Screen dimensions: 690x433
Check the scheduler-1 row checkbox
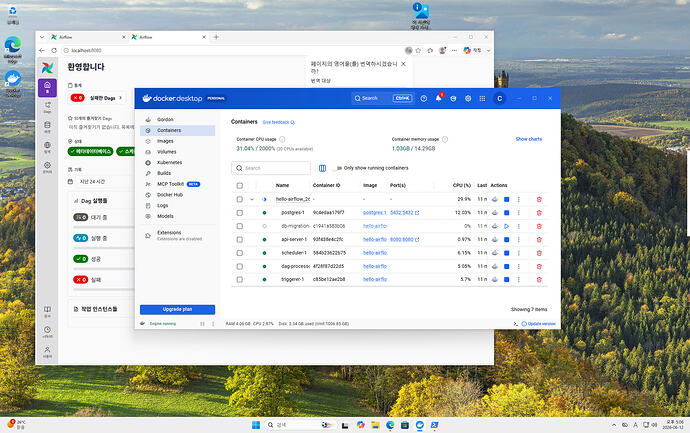pos(239,253)
